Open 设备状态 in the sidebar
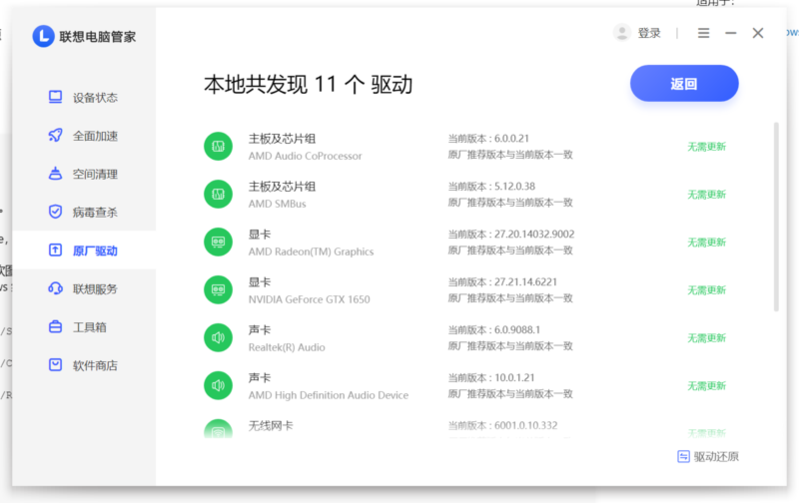The width and height of the screenshot is (799, 503). point(94,98)
